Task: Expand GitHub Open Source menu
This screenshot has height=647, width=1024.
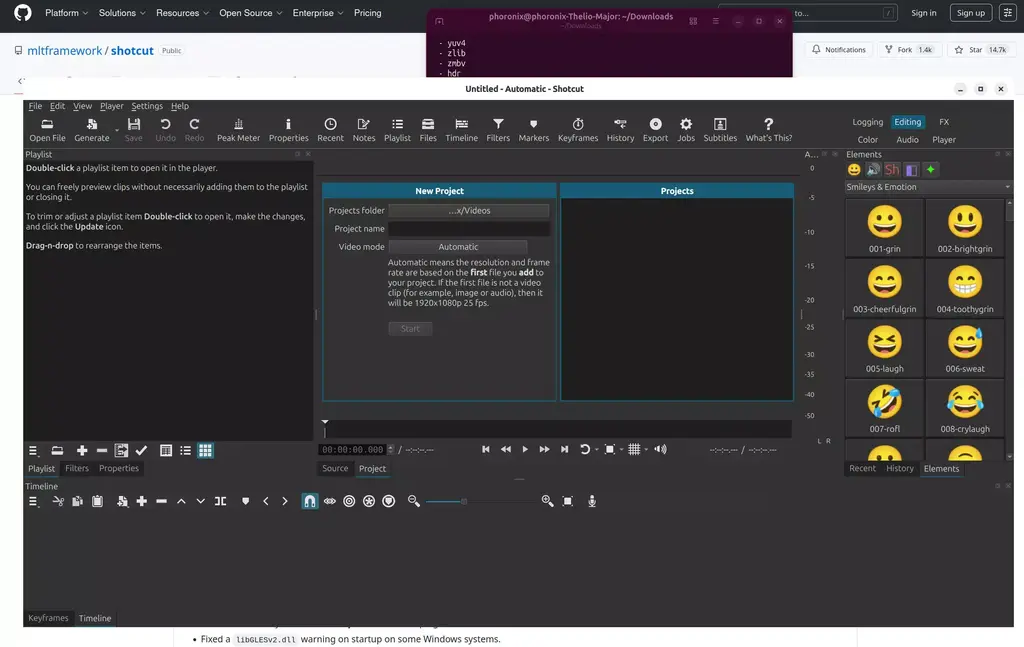Action: pos(250,12)
